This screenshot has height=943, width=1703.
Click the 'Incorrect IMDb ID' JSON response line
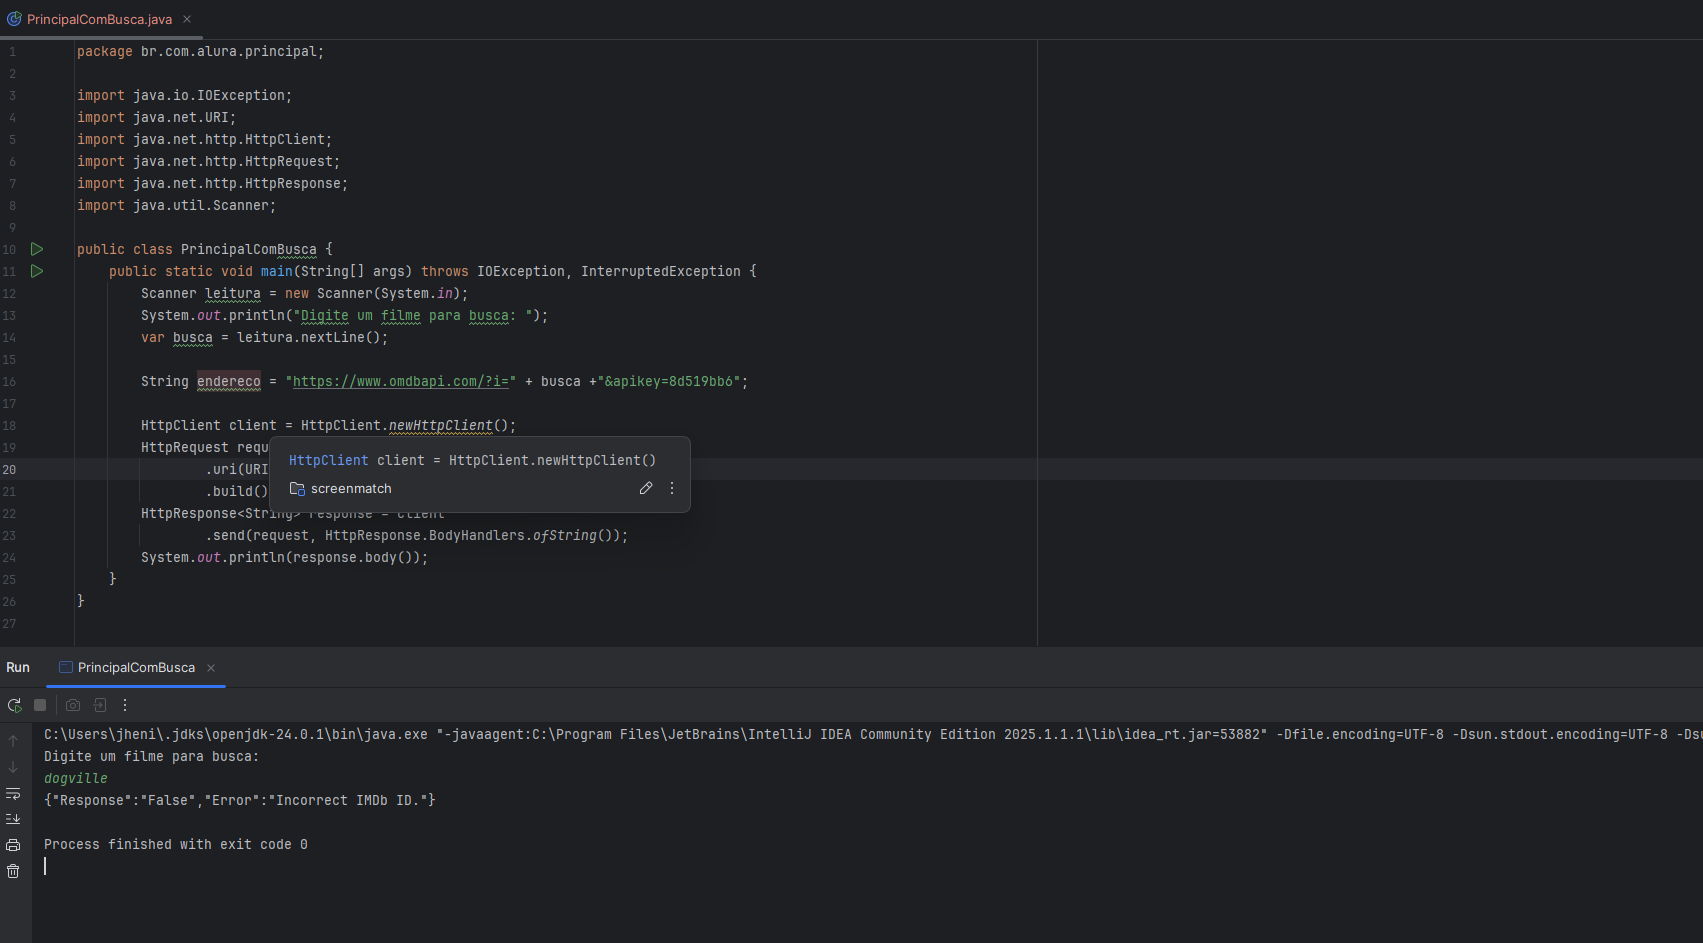tap(240, 800)
